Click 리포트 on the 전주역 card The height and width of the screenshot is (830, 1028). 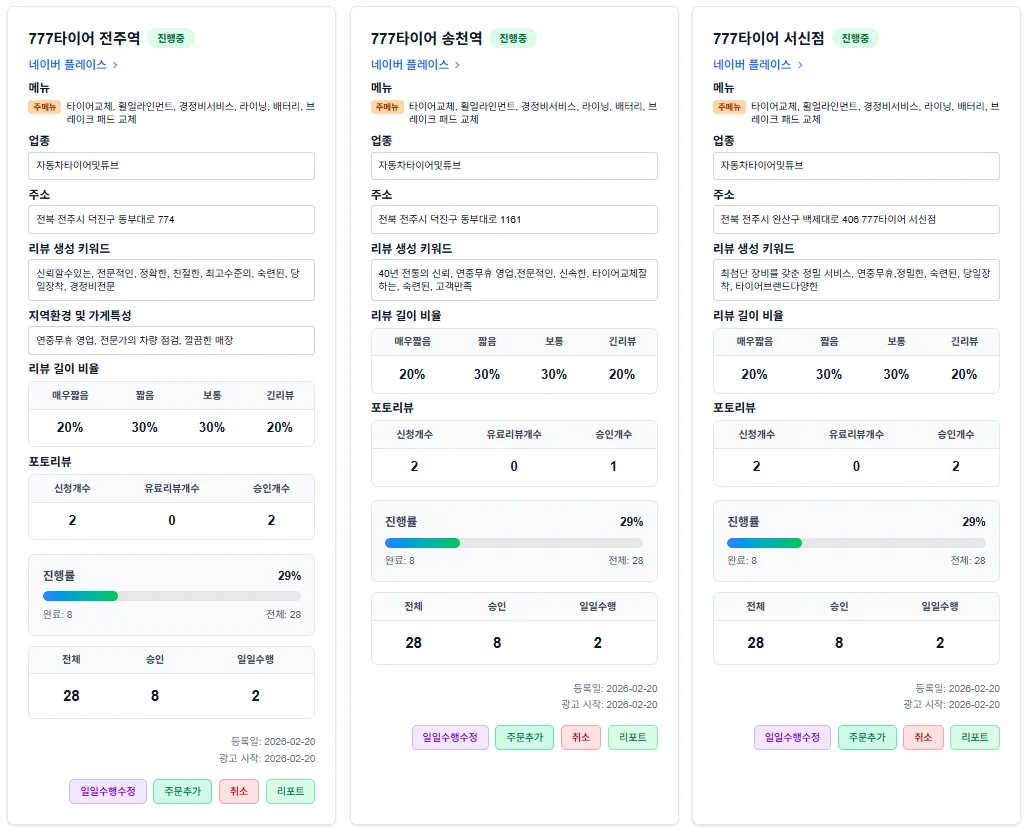coord(290,789)
